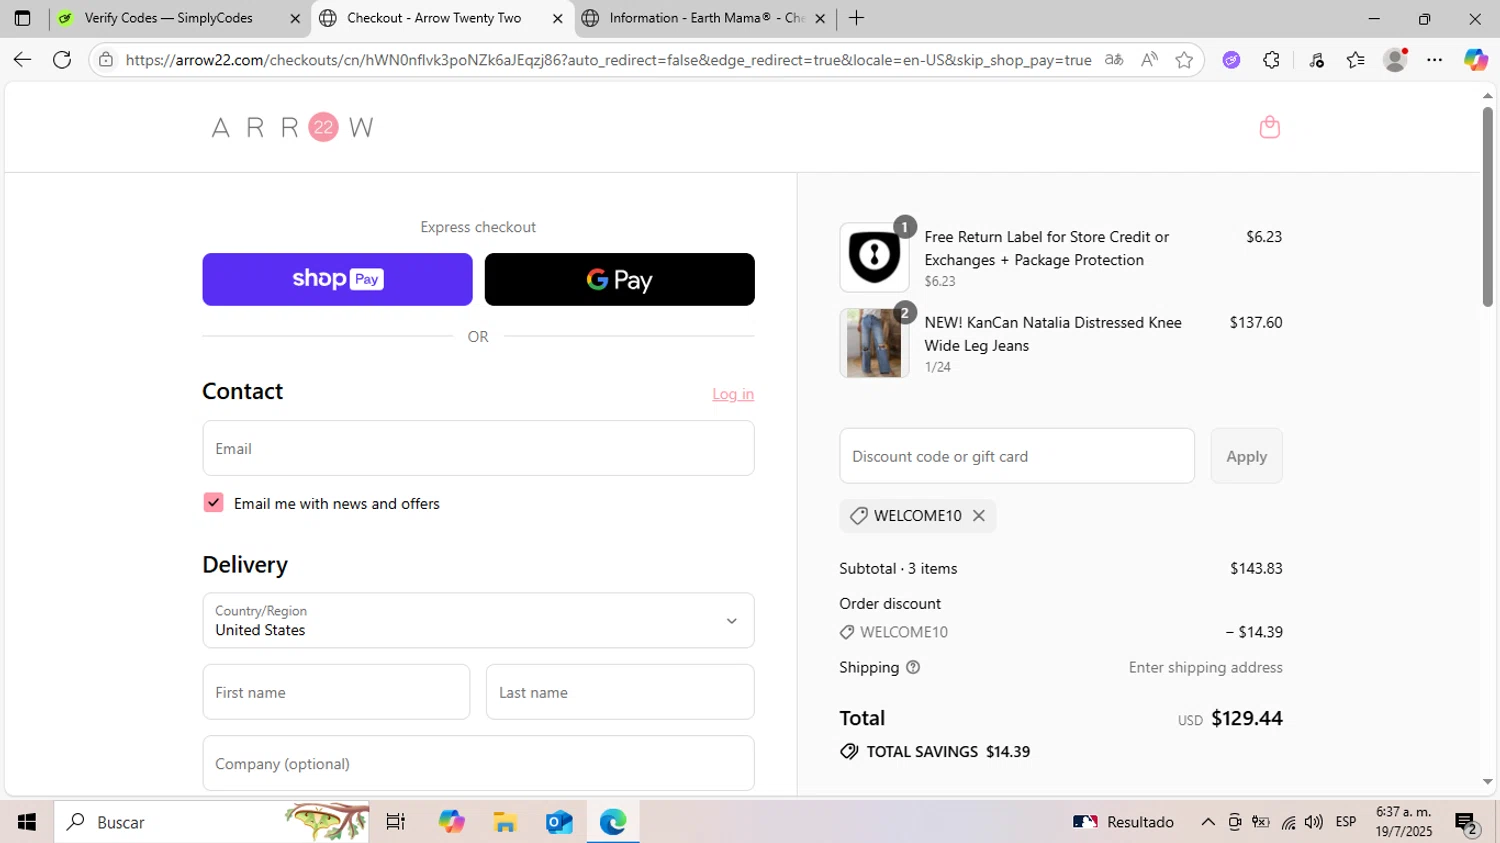Close the Verify Codes tab
Viewport: 1500px width, 843px height.
[295, 18]
